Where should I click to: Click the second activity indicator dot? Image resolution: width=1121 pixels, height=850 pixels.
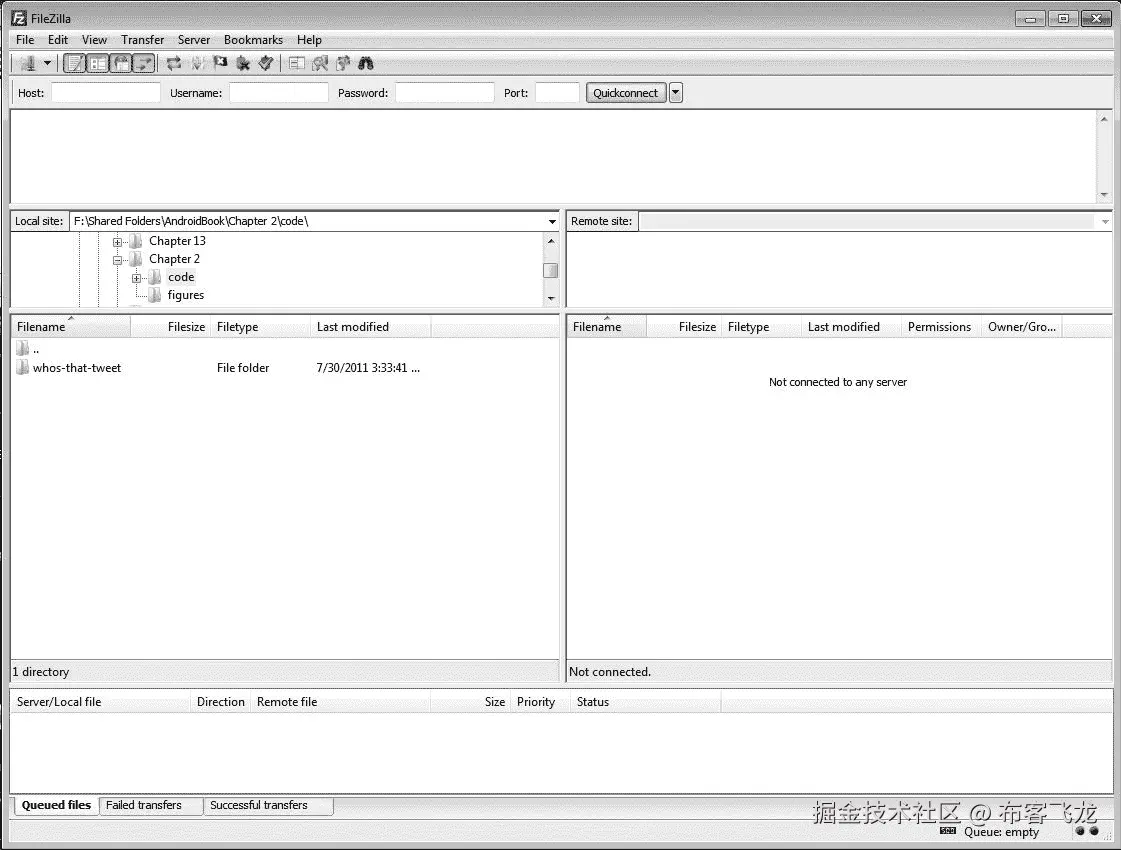point(1094,831)
